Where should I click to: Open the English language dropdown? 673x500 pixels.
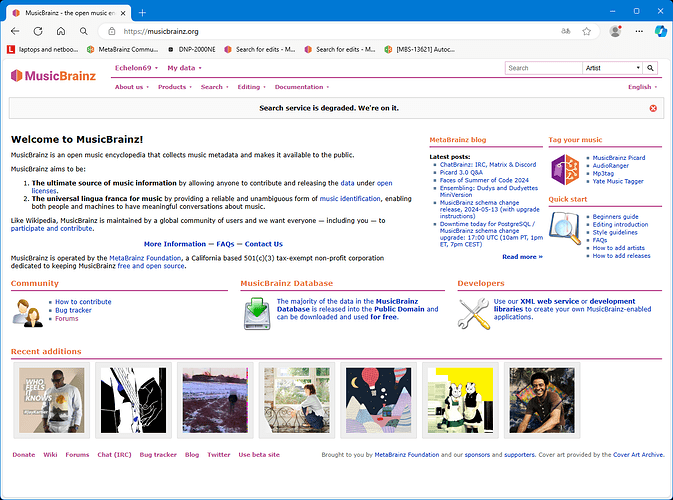(642, 87)
